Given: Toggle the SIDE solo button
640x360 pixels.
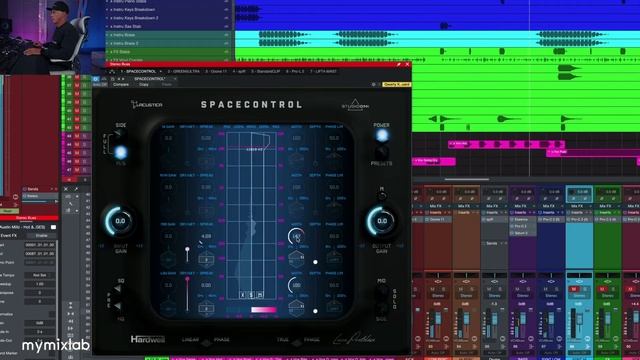Looking at the screenshot, I should tap(382, 307).
